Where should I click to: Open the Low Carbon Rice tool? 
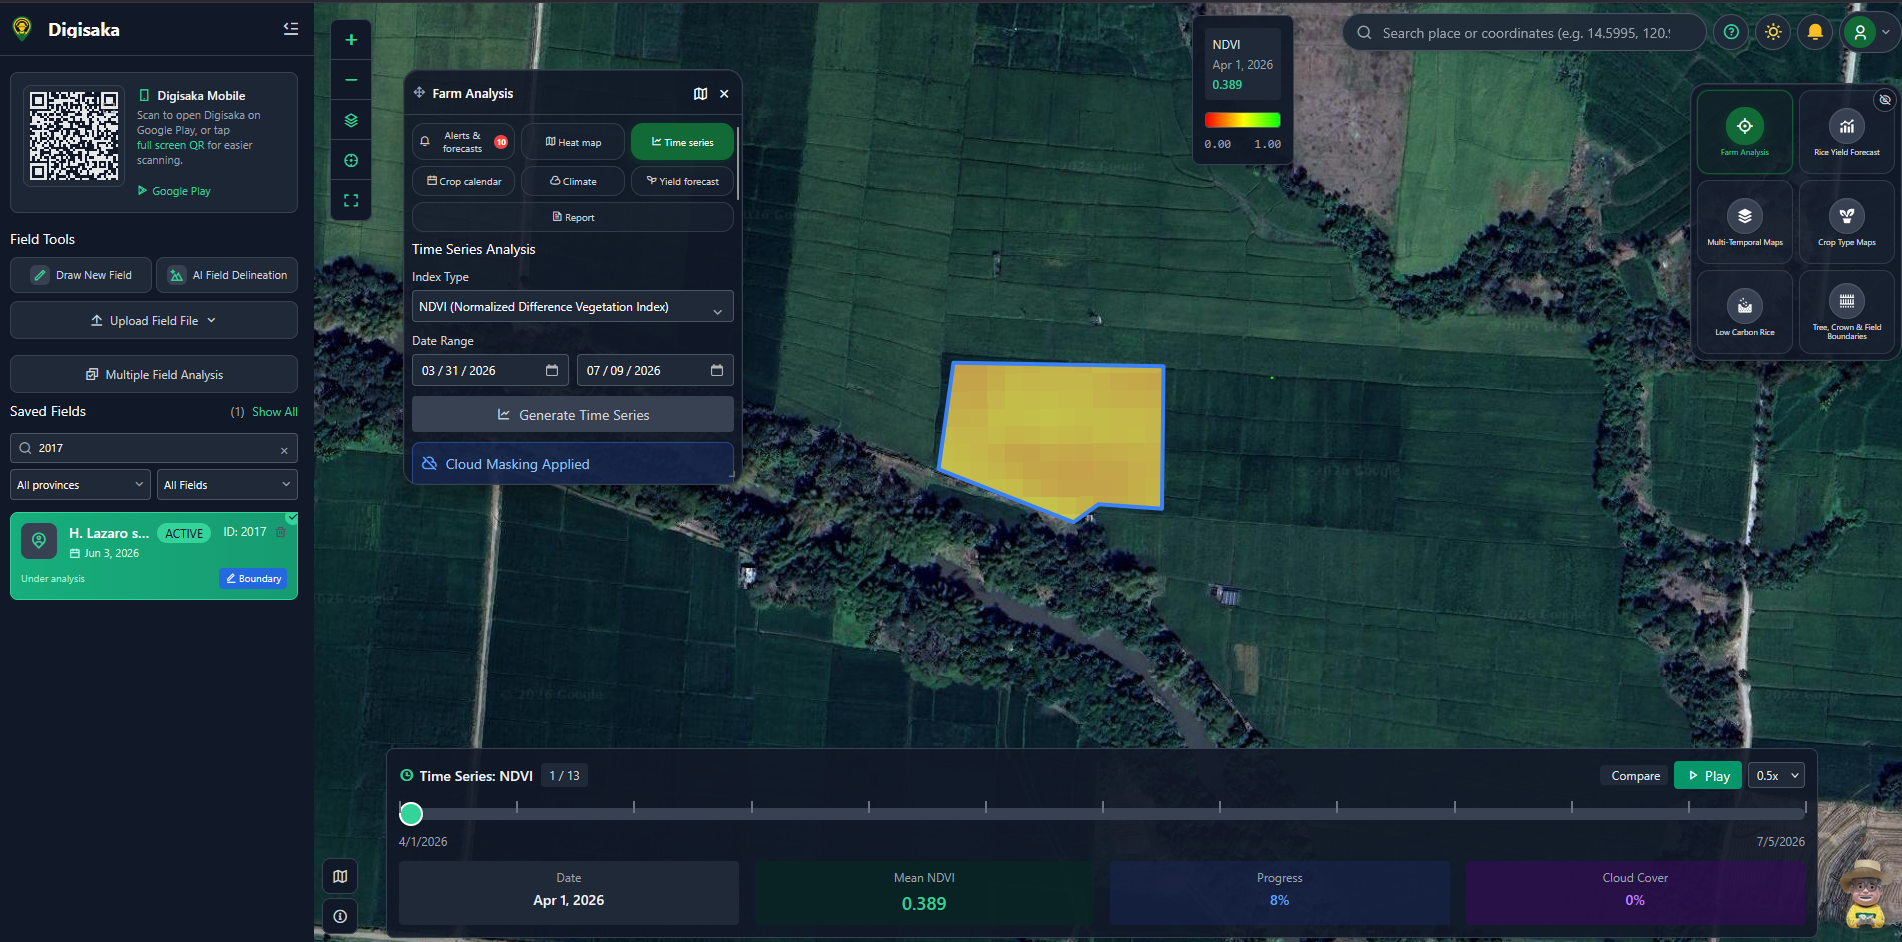tap(1745, 312)
